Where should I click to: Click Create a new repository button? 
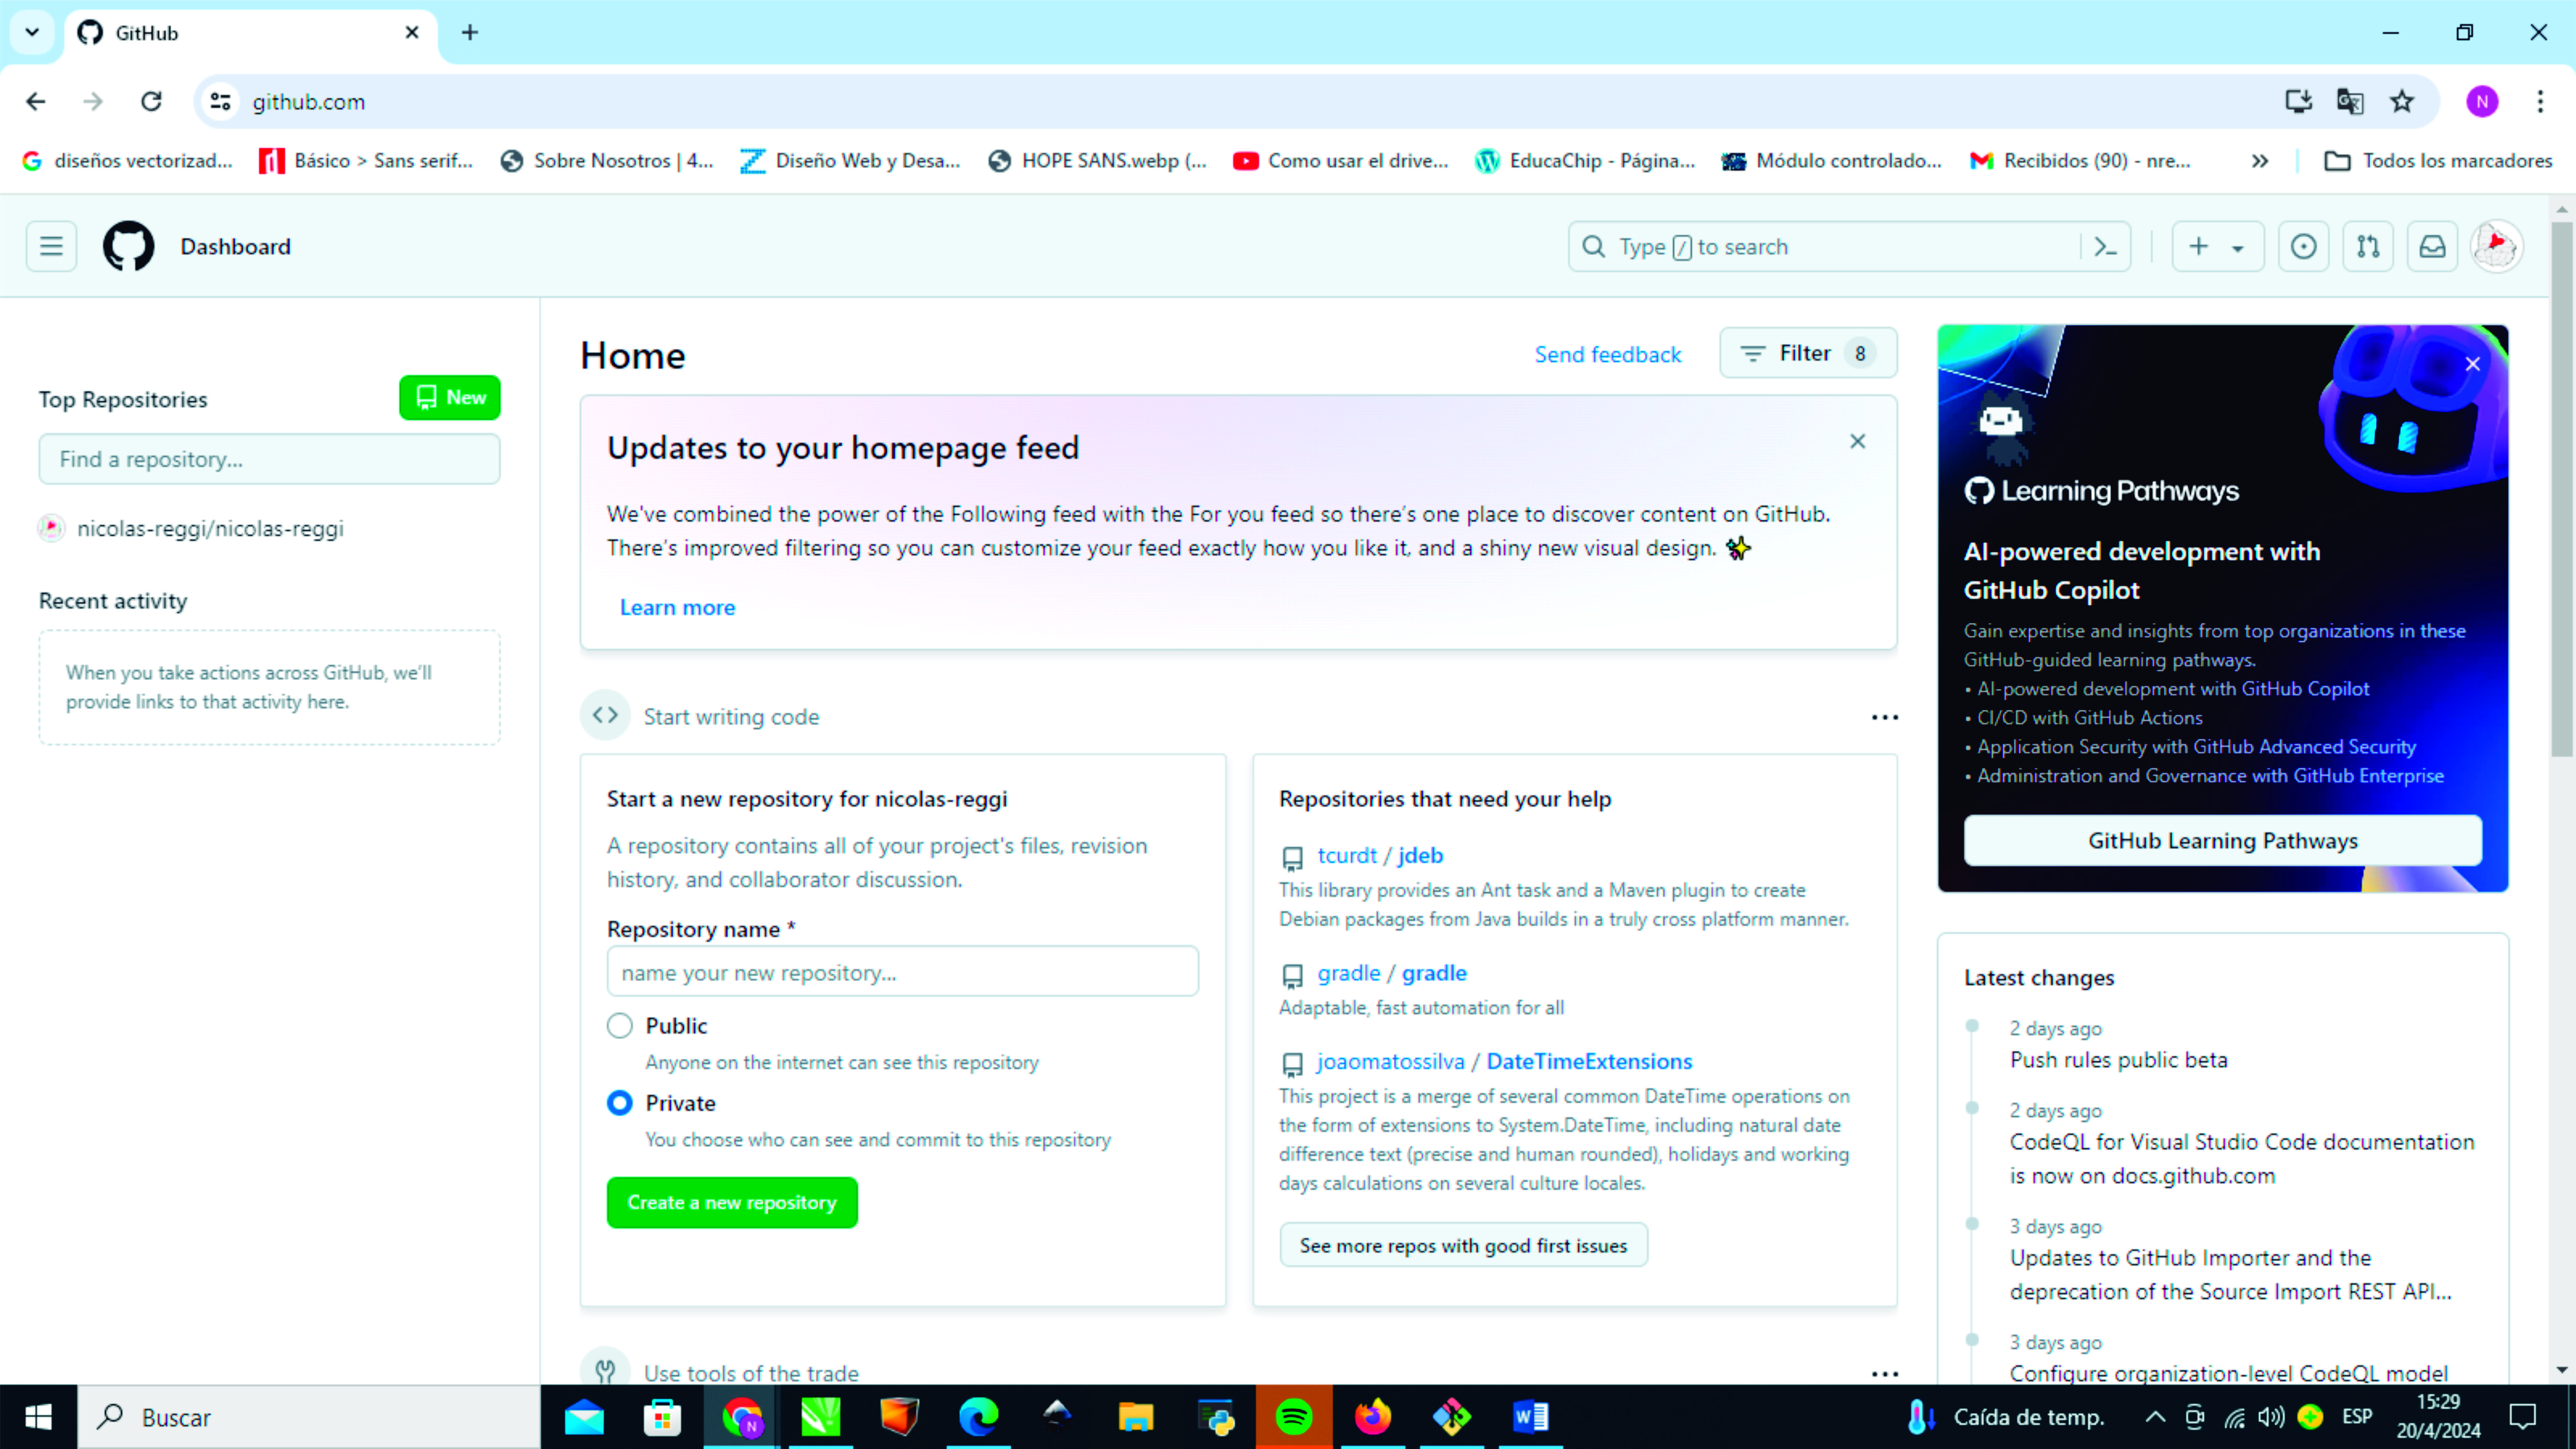point(732,1203)
